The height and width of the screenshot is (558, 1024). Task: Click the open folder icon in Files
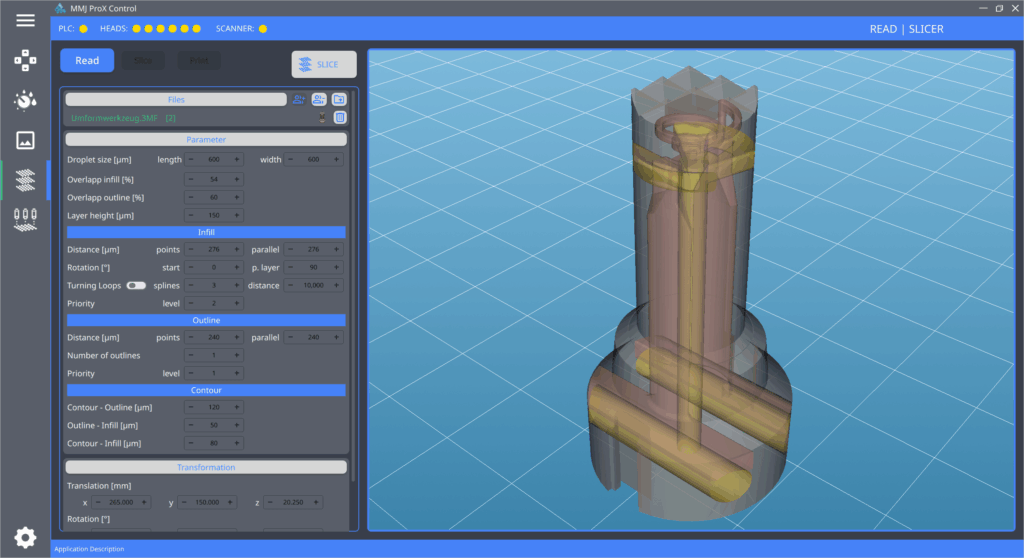[x=339, y=99]
